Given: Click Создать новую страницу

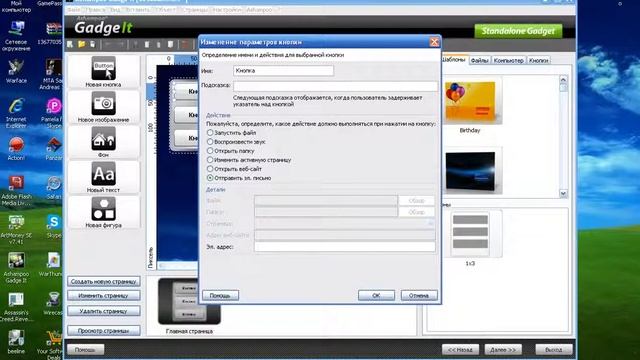Looking at the screenshot, I should tap(104, 282).
